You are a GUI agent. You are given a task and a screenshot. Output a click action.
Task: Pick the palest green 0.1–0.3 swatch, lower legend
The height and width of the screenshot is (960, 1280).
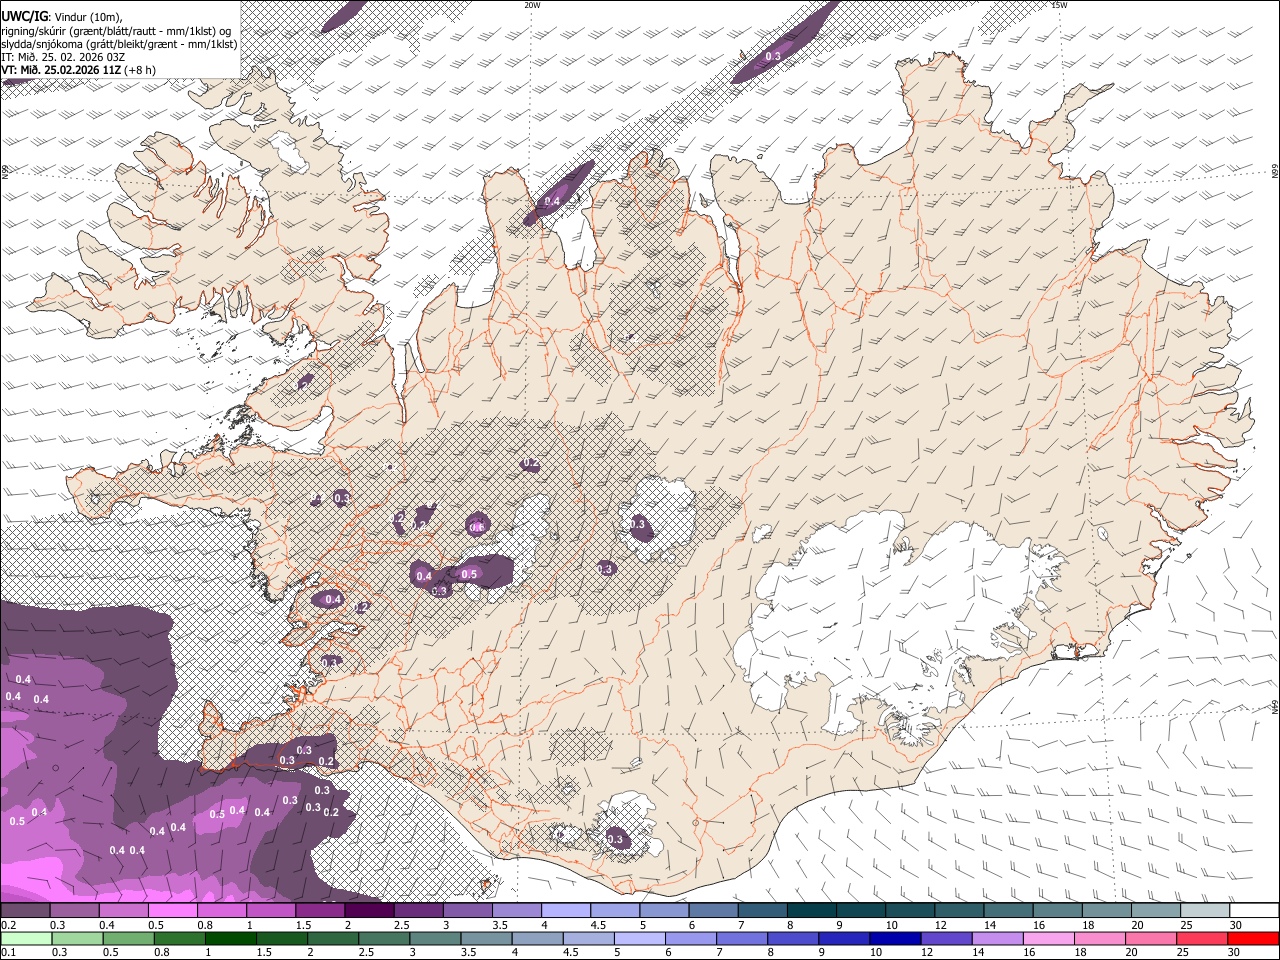[x=26, y=938]
